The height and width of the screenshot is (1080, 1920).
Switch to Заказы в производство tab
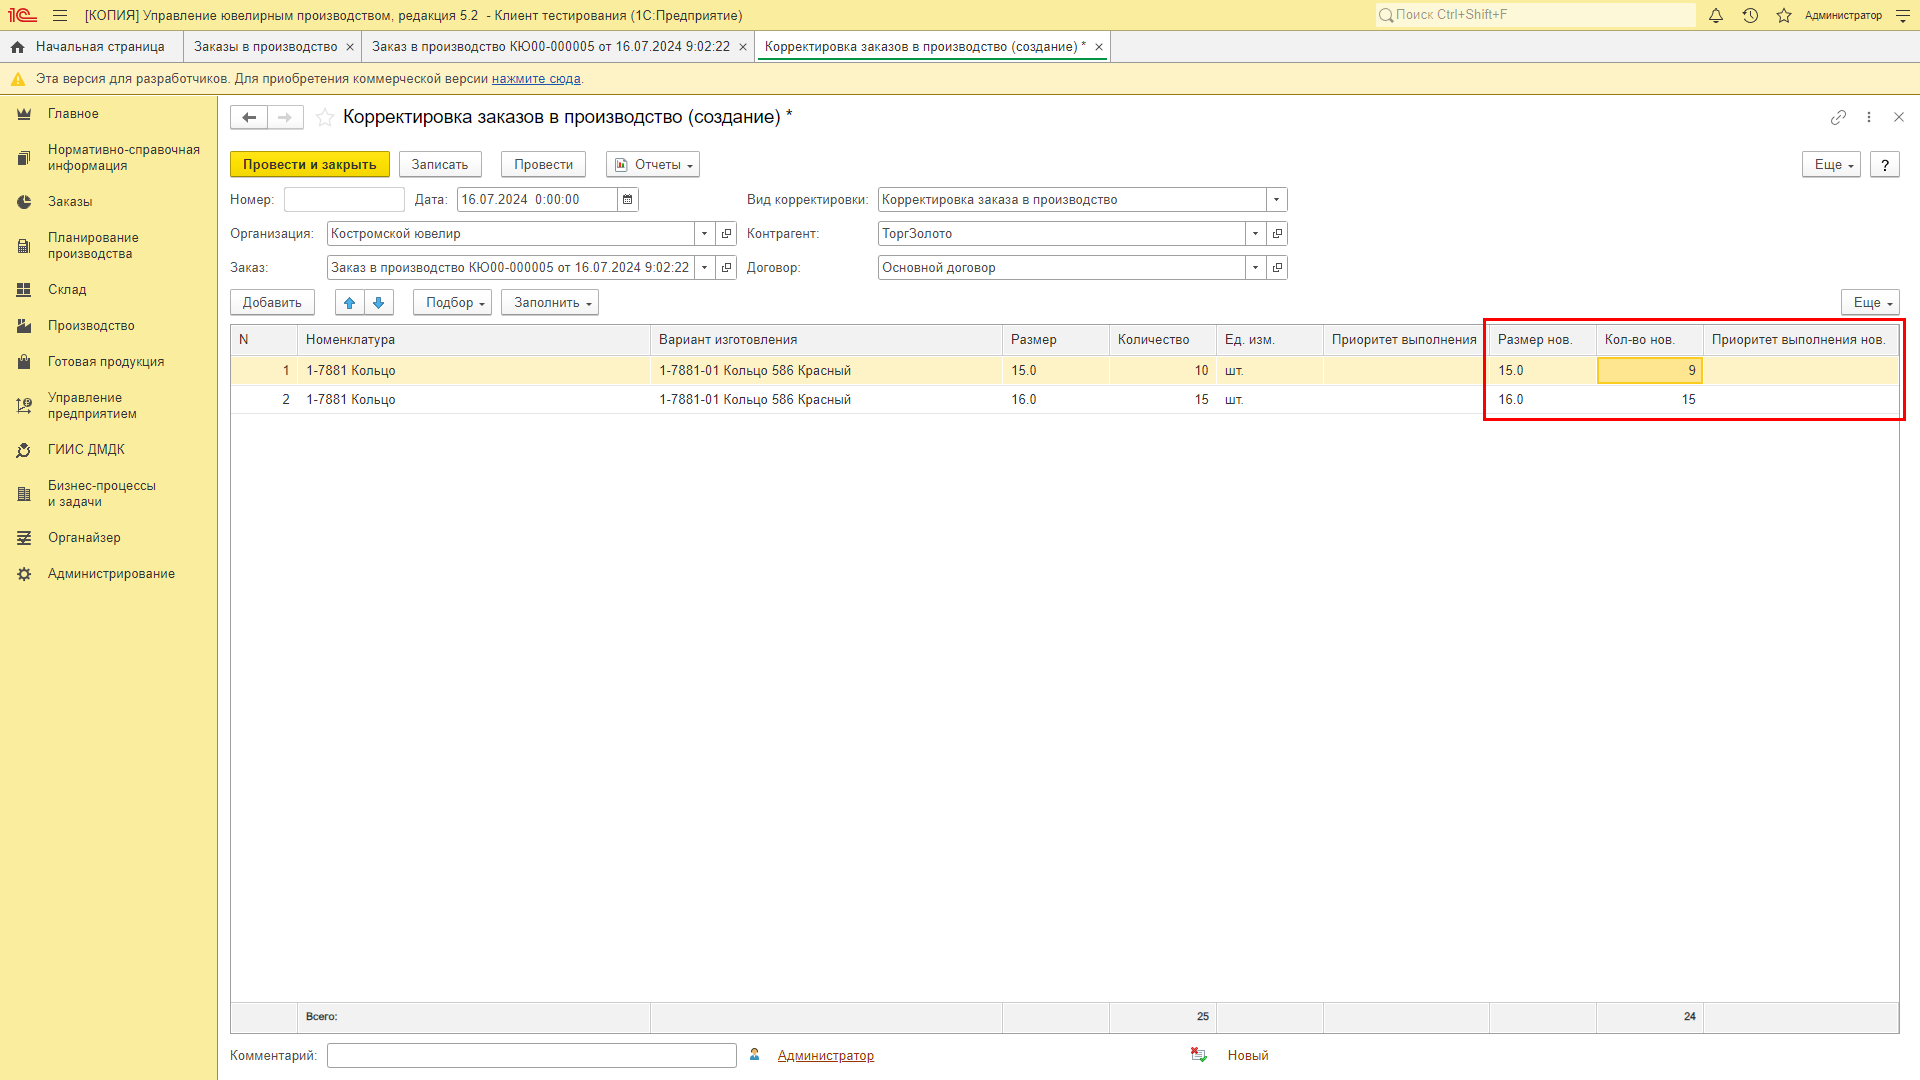(x=265, y=47)
